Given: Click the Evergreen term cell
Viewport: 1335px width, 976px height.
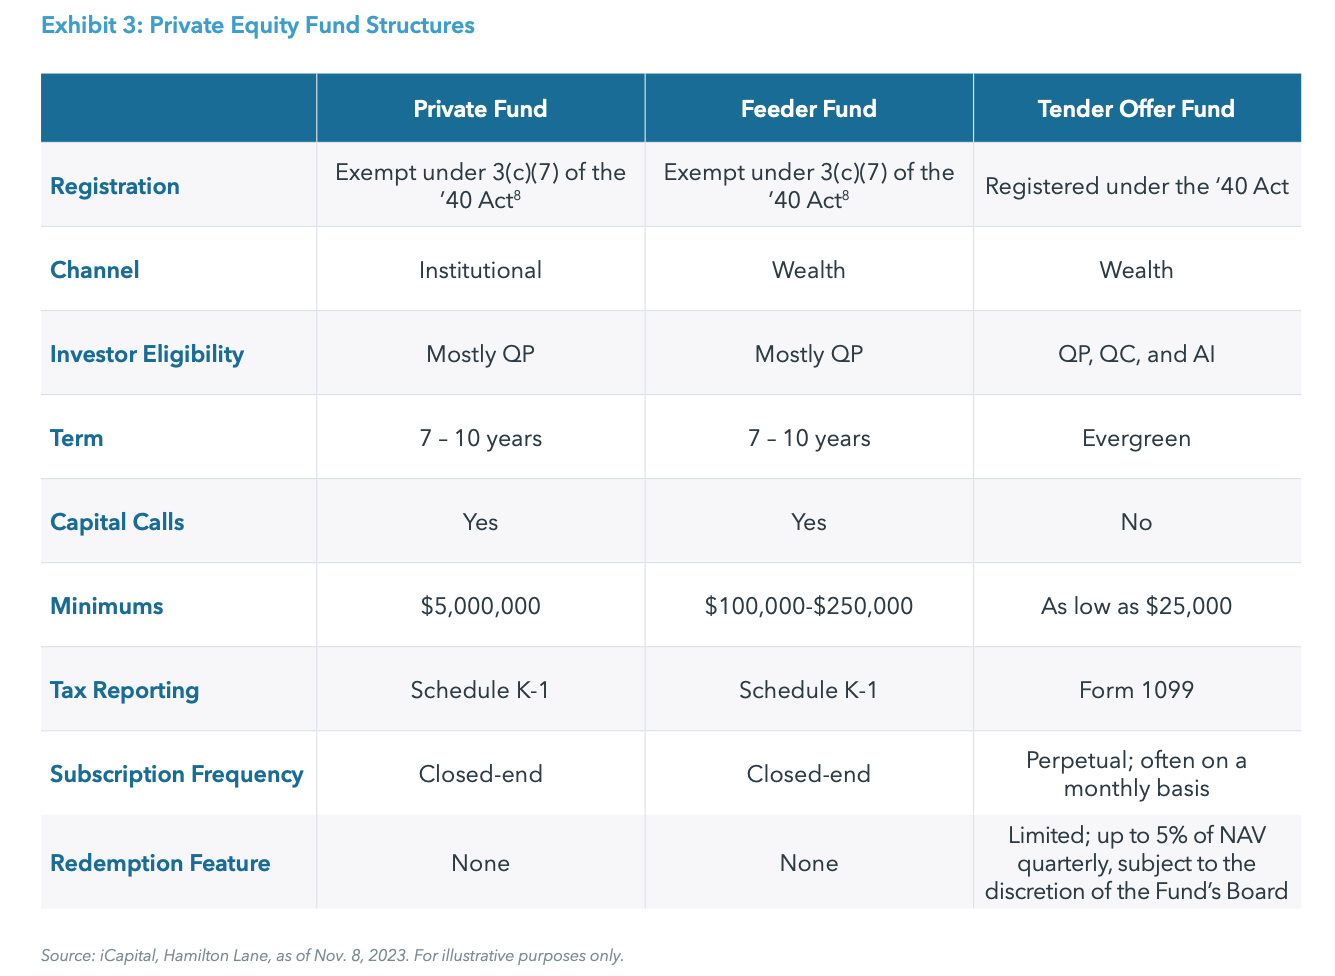Looking at the screenshot, I should pos(1136,438).
